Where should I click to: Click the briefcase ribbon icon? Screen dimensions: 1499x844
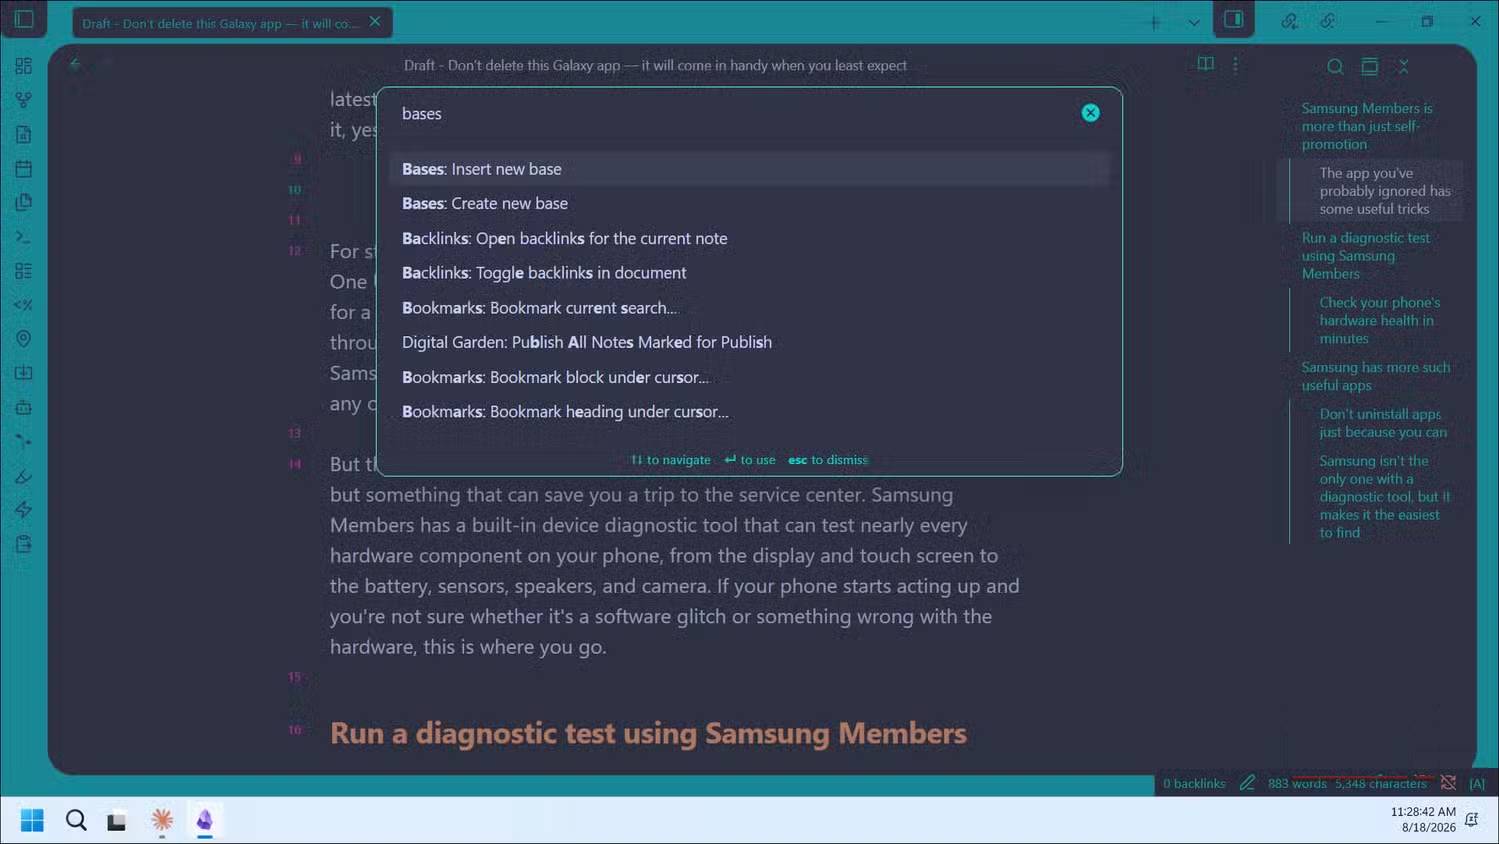point(24,408)
